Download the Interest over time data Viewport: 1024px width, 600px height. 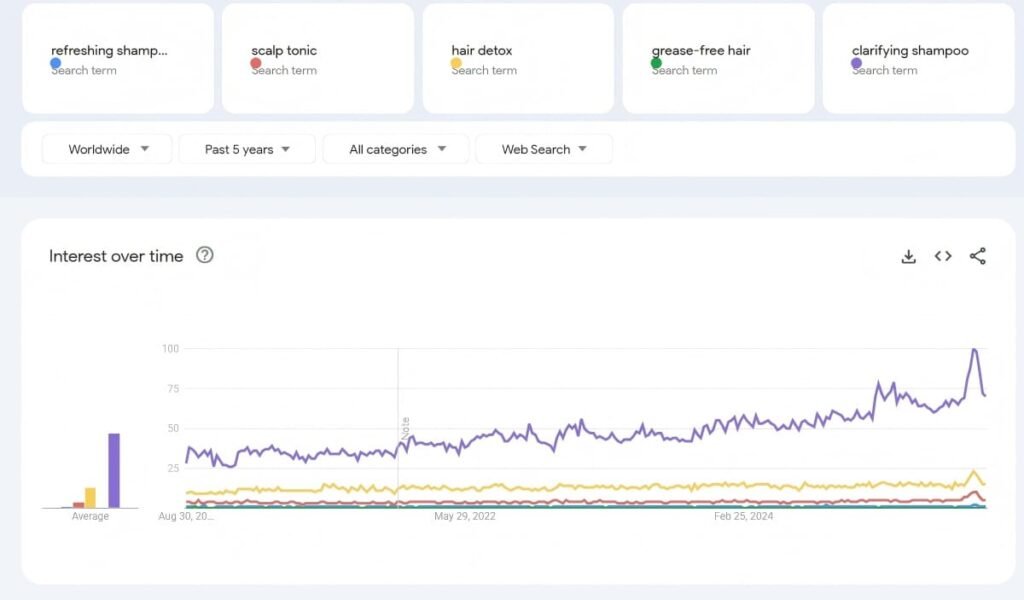tap(908, 256)
